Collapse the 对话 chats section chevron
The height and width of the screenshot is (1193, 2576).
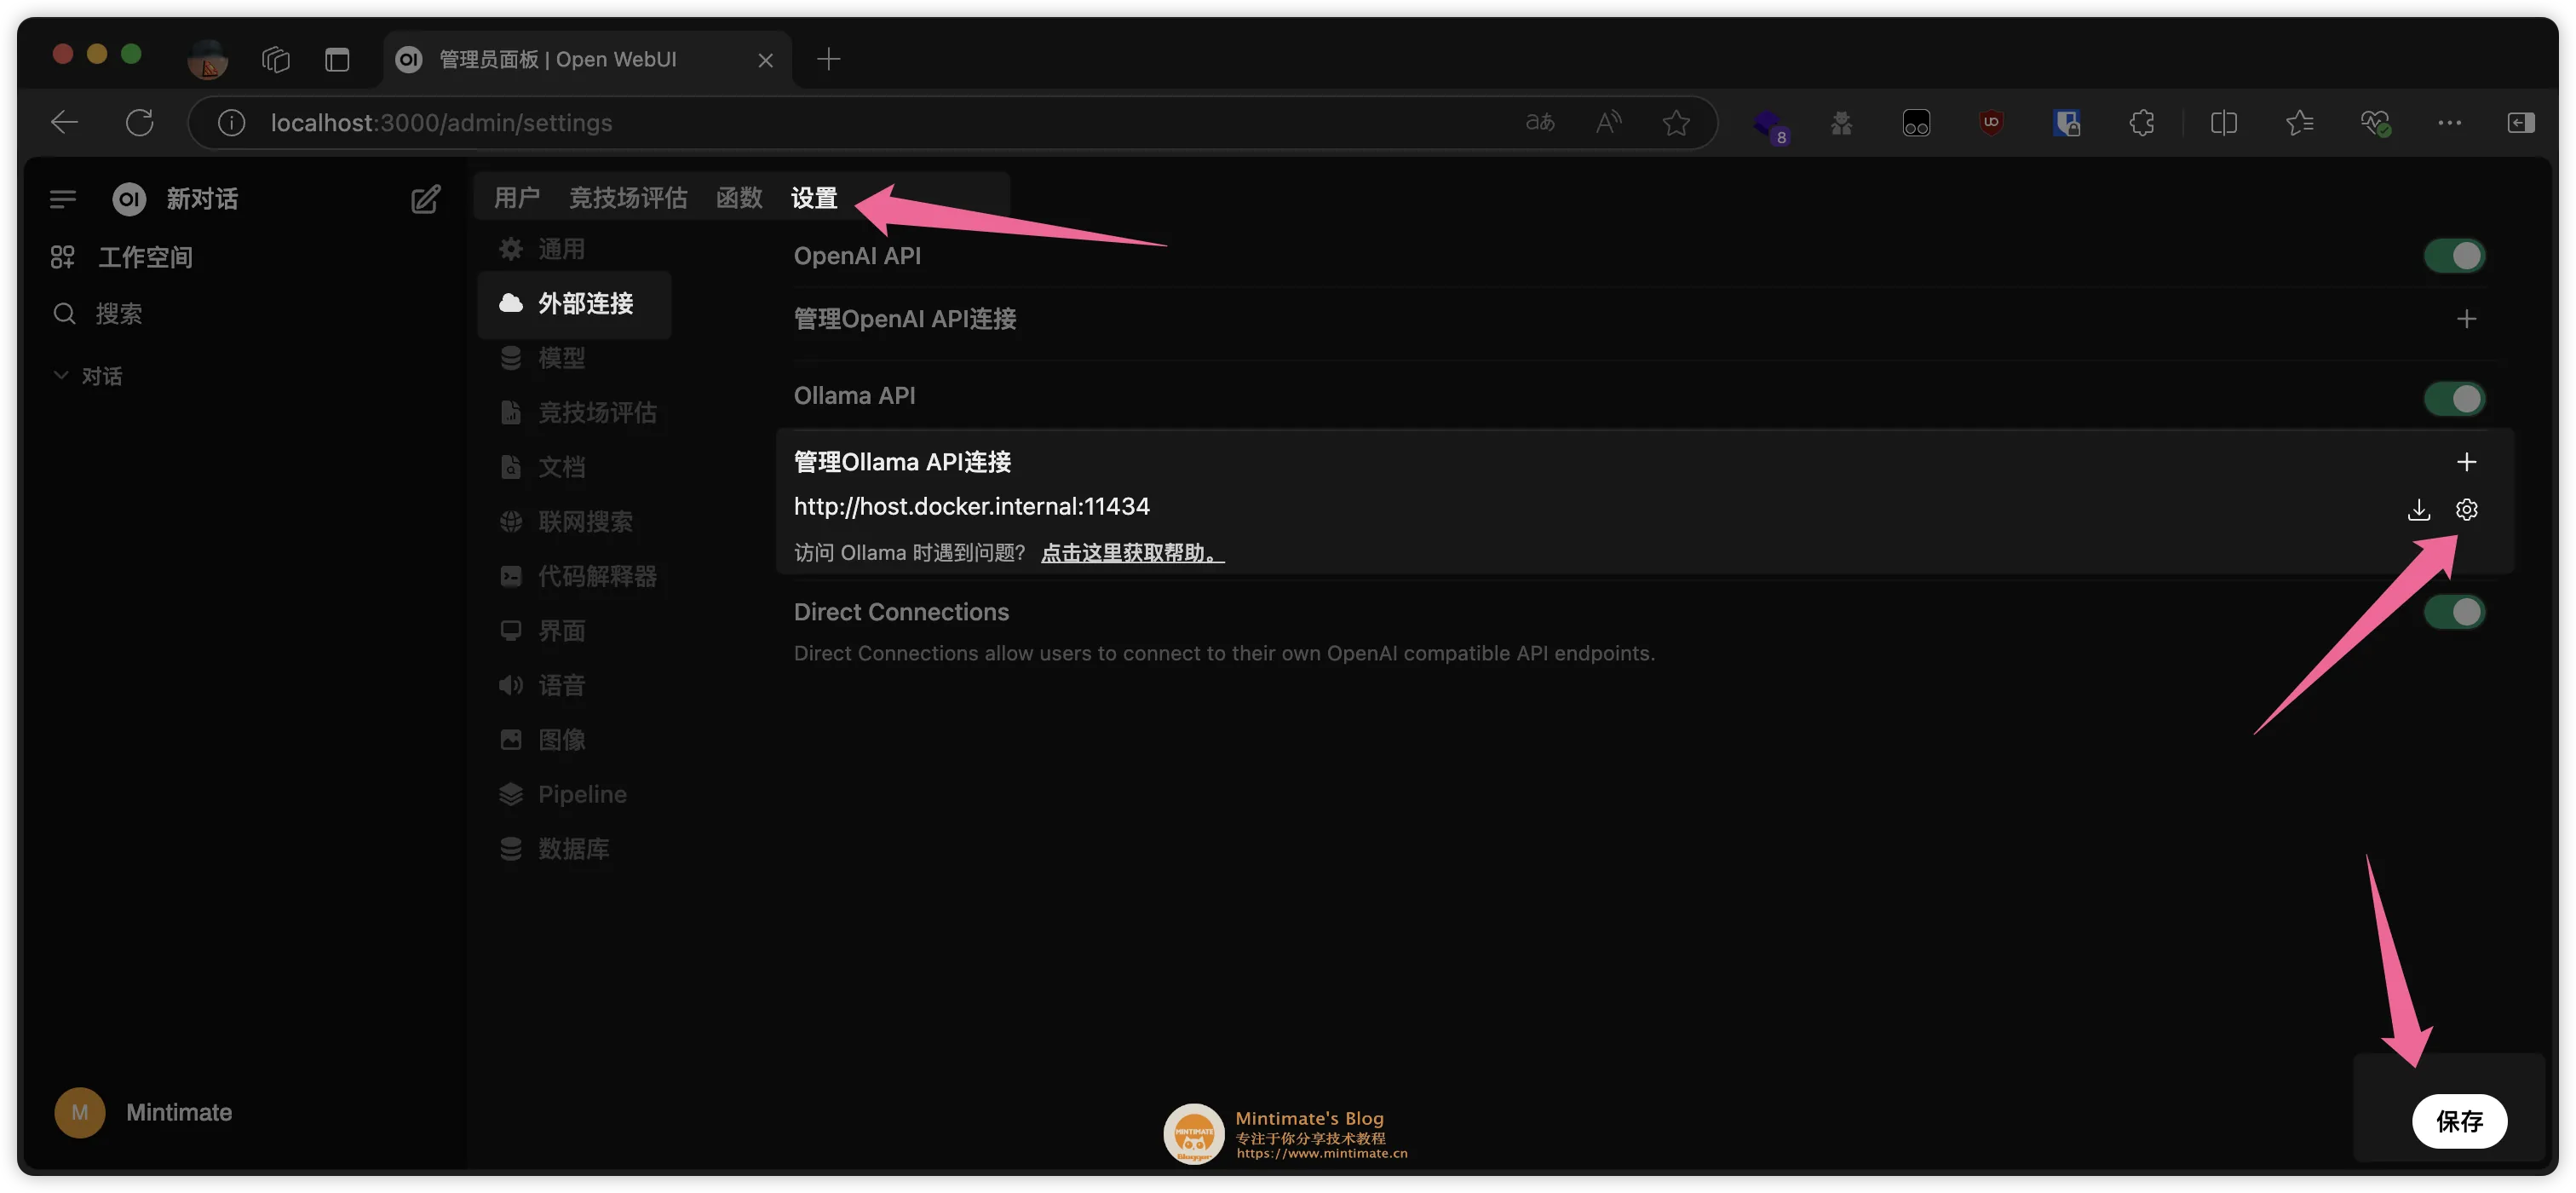coord(61,376)
